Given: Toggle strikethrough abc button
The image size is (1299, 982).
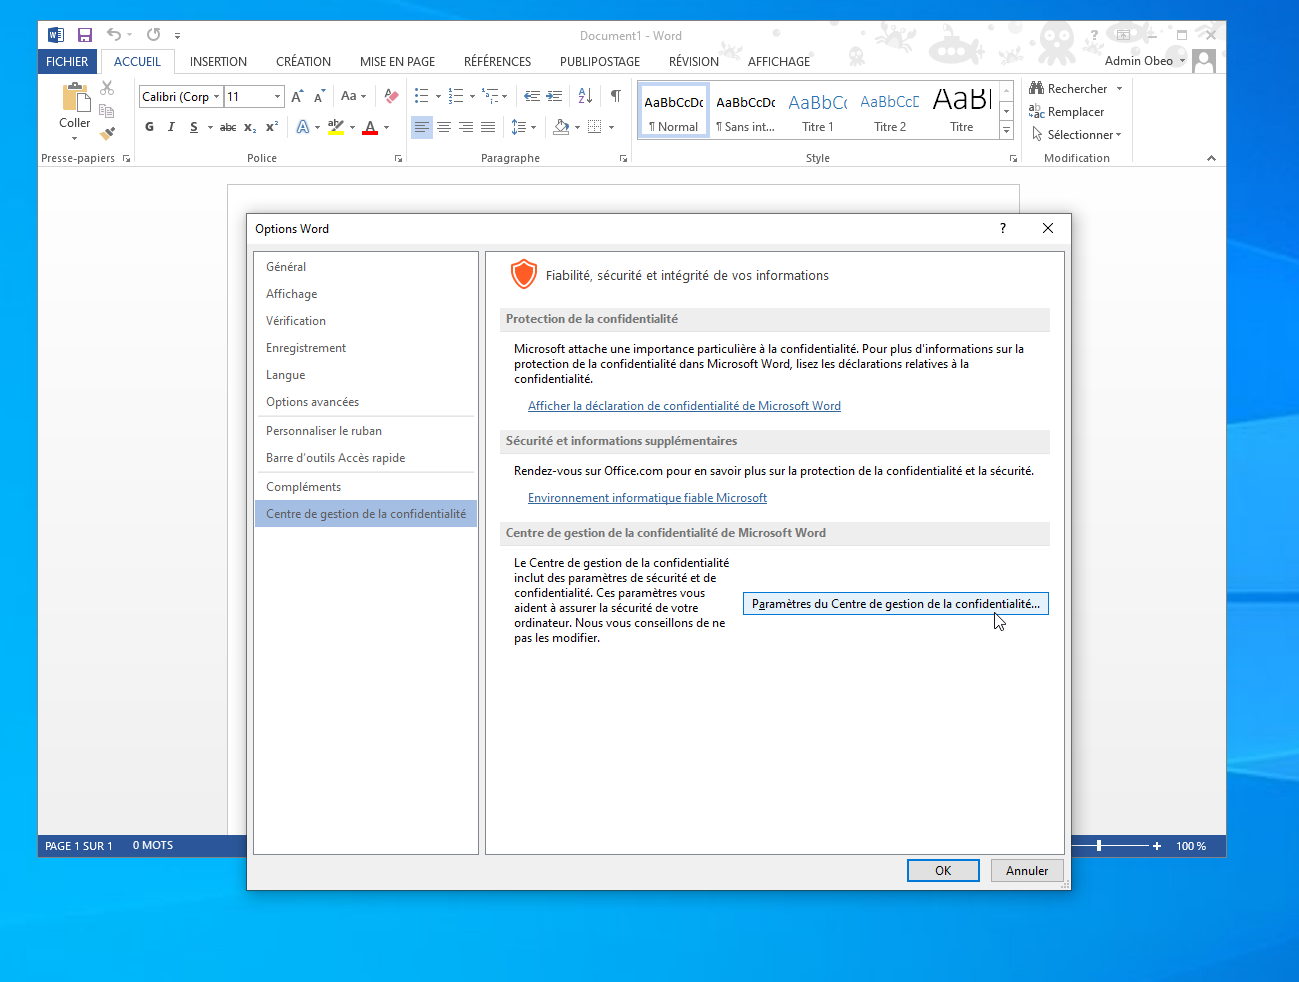Looking at the screenshot, I should coord(228,127).
